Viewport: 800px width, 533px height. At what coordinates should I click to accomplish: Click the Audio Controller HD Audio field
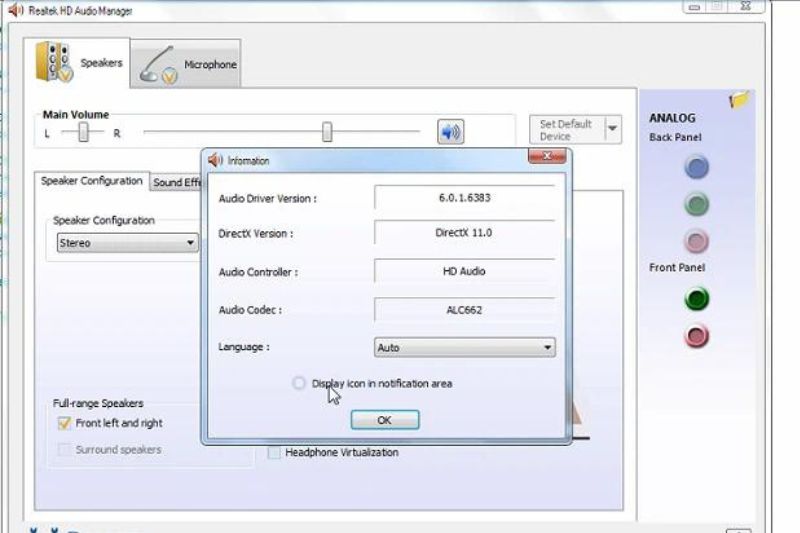(464, 271)
